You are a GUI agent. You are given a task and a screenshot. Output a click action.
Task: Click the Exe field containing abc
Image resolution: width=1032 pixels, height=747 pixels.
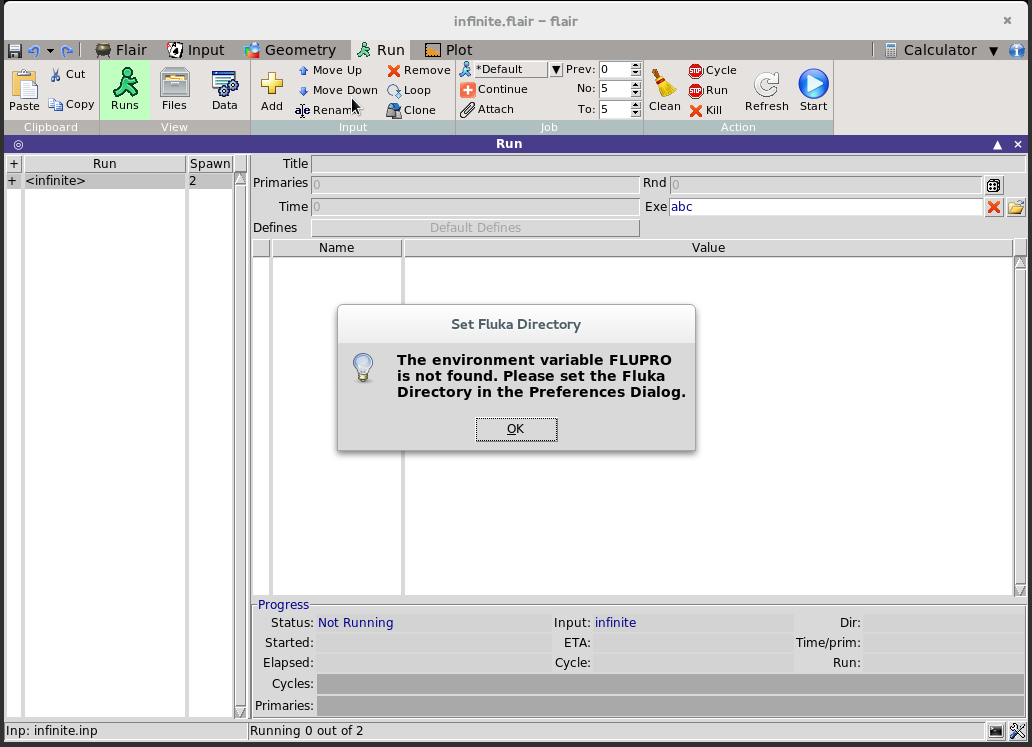tap(826, 207)
